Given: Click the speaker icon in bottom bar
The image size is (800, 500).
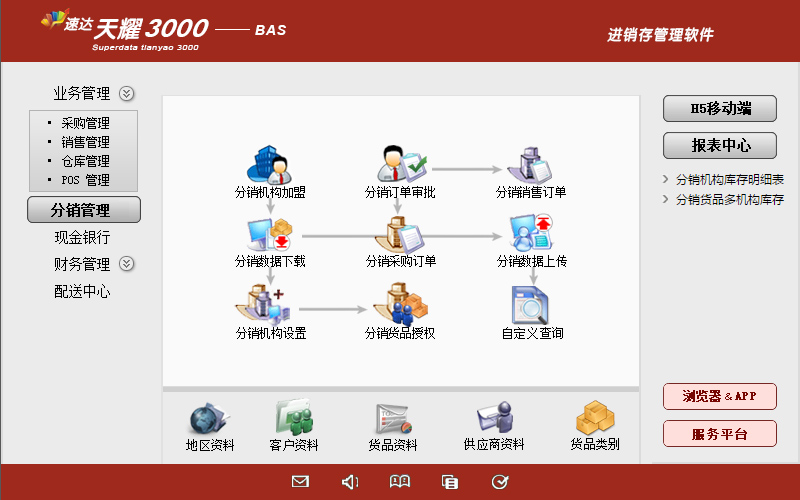Looking at the screenshot, I should (x=350, y=482).
